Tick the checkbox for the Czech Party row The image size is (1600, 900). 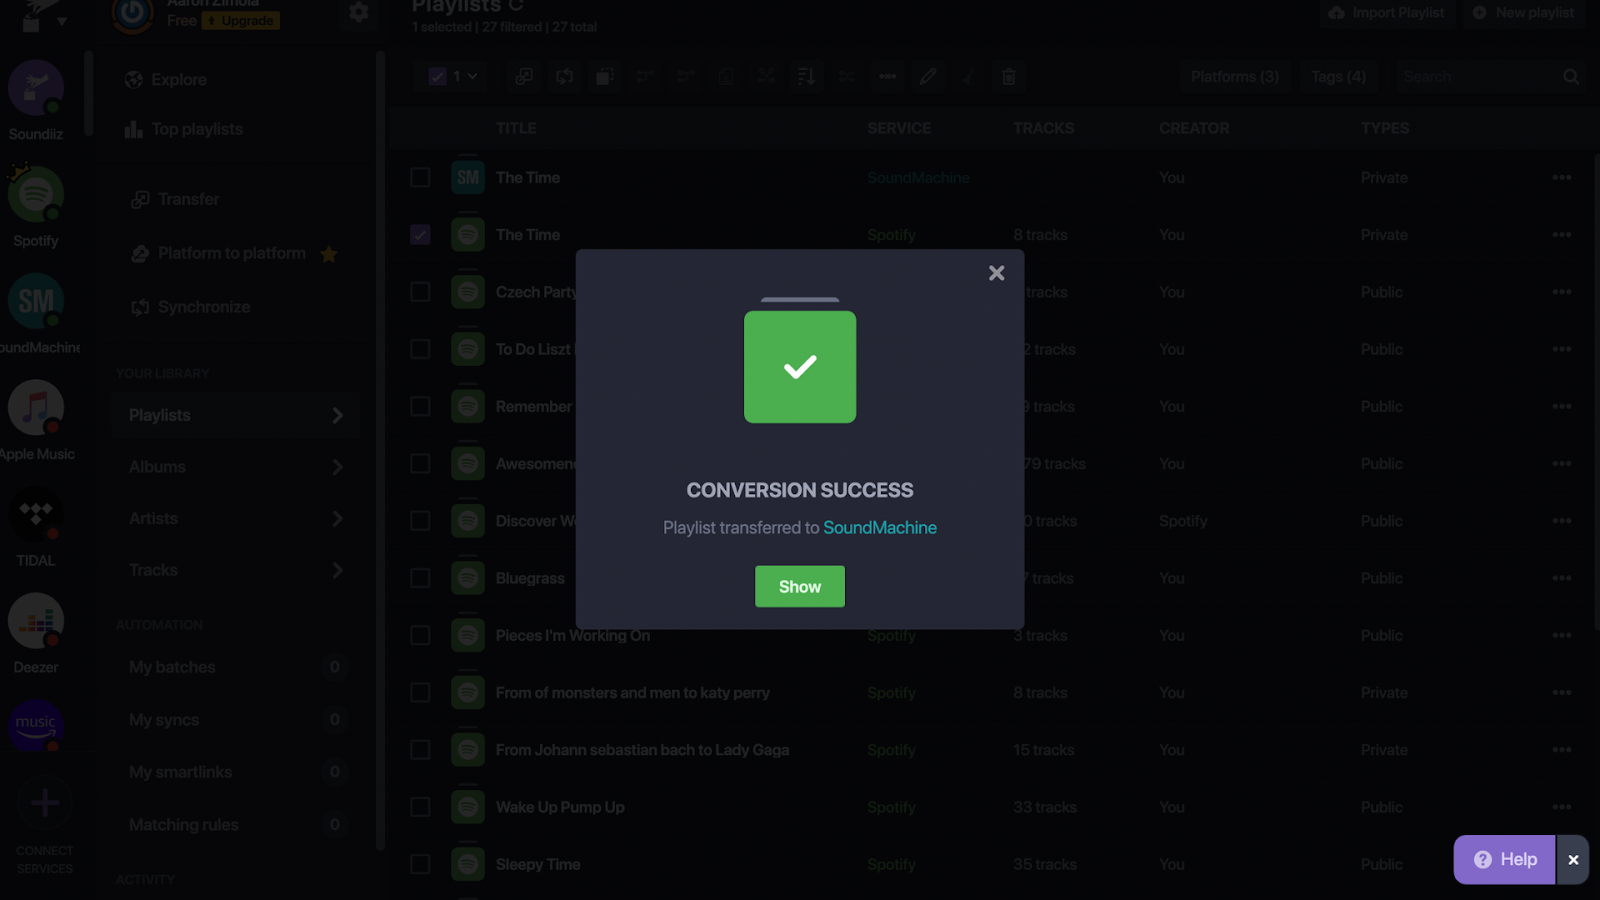[420, 292]
